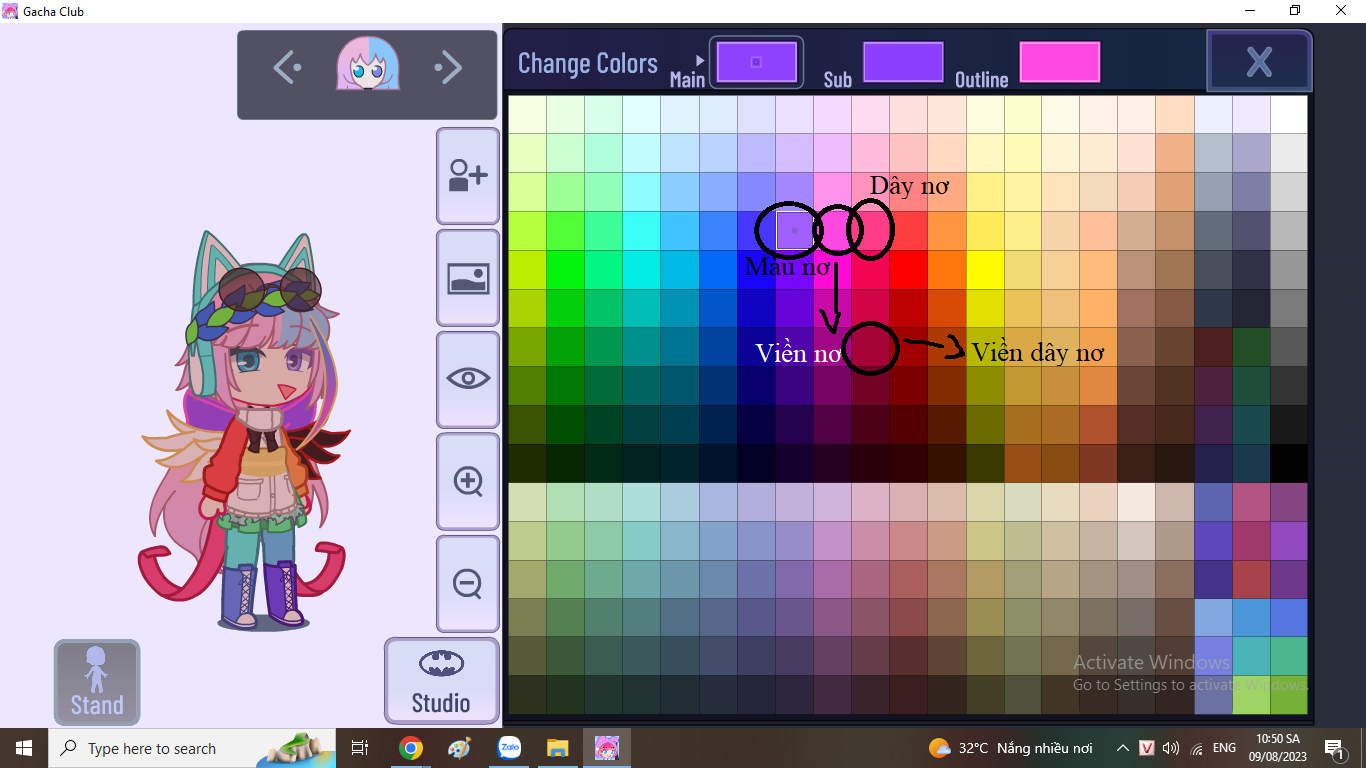Pick the pure white swatch
1366x768 pixels.
click(1289, 114)
